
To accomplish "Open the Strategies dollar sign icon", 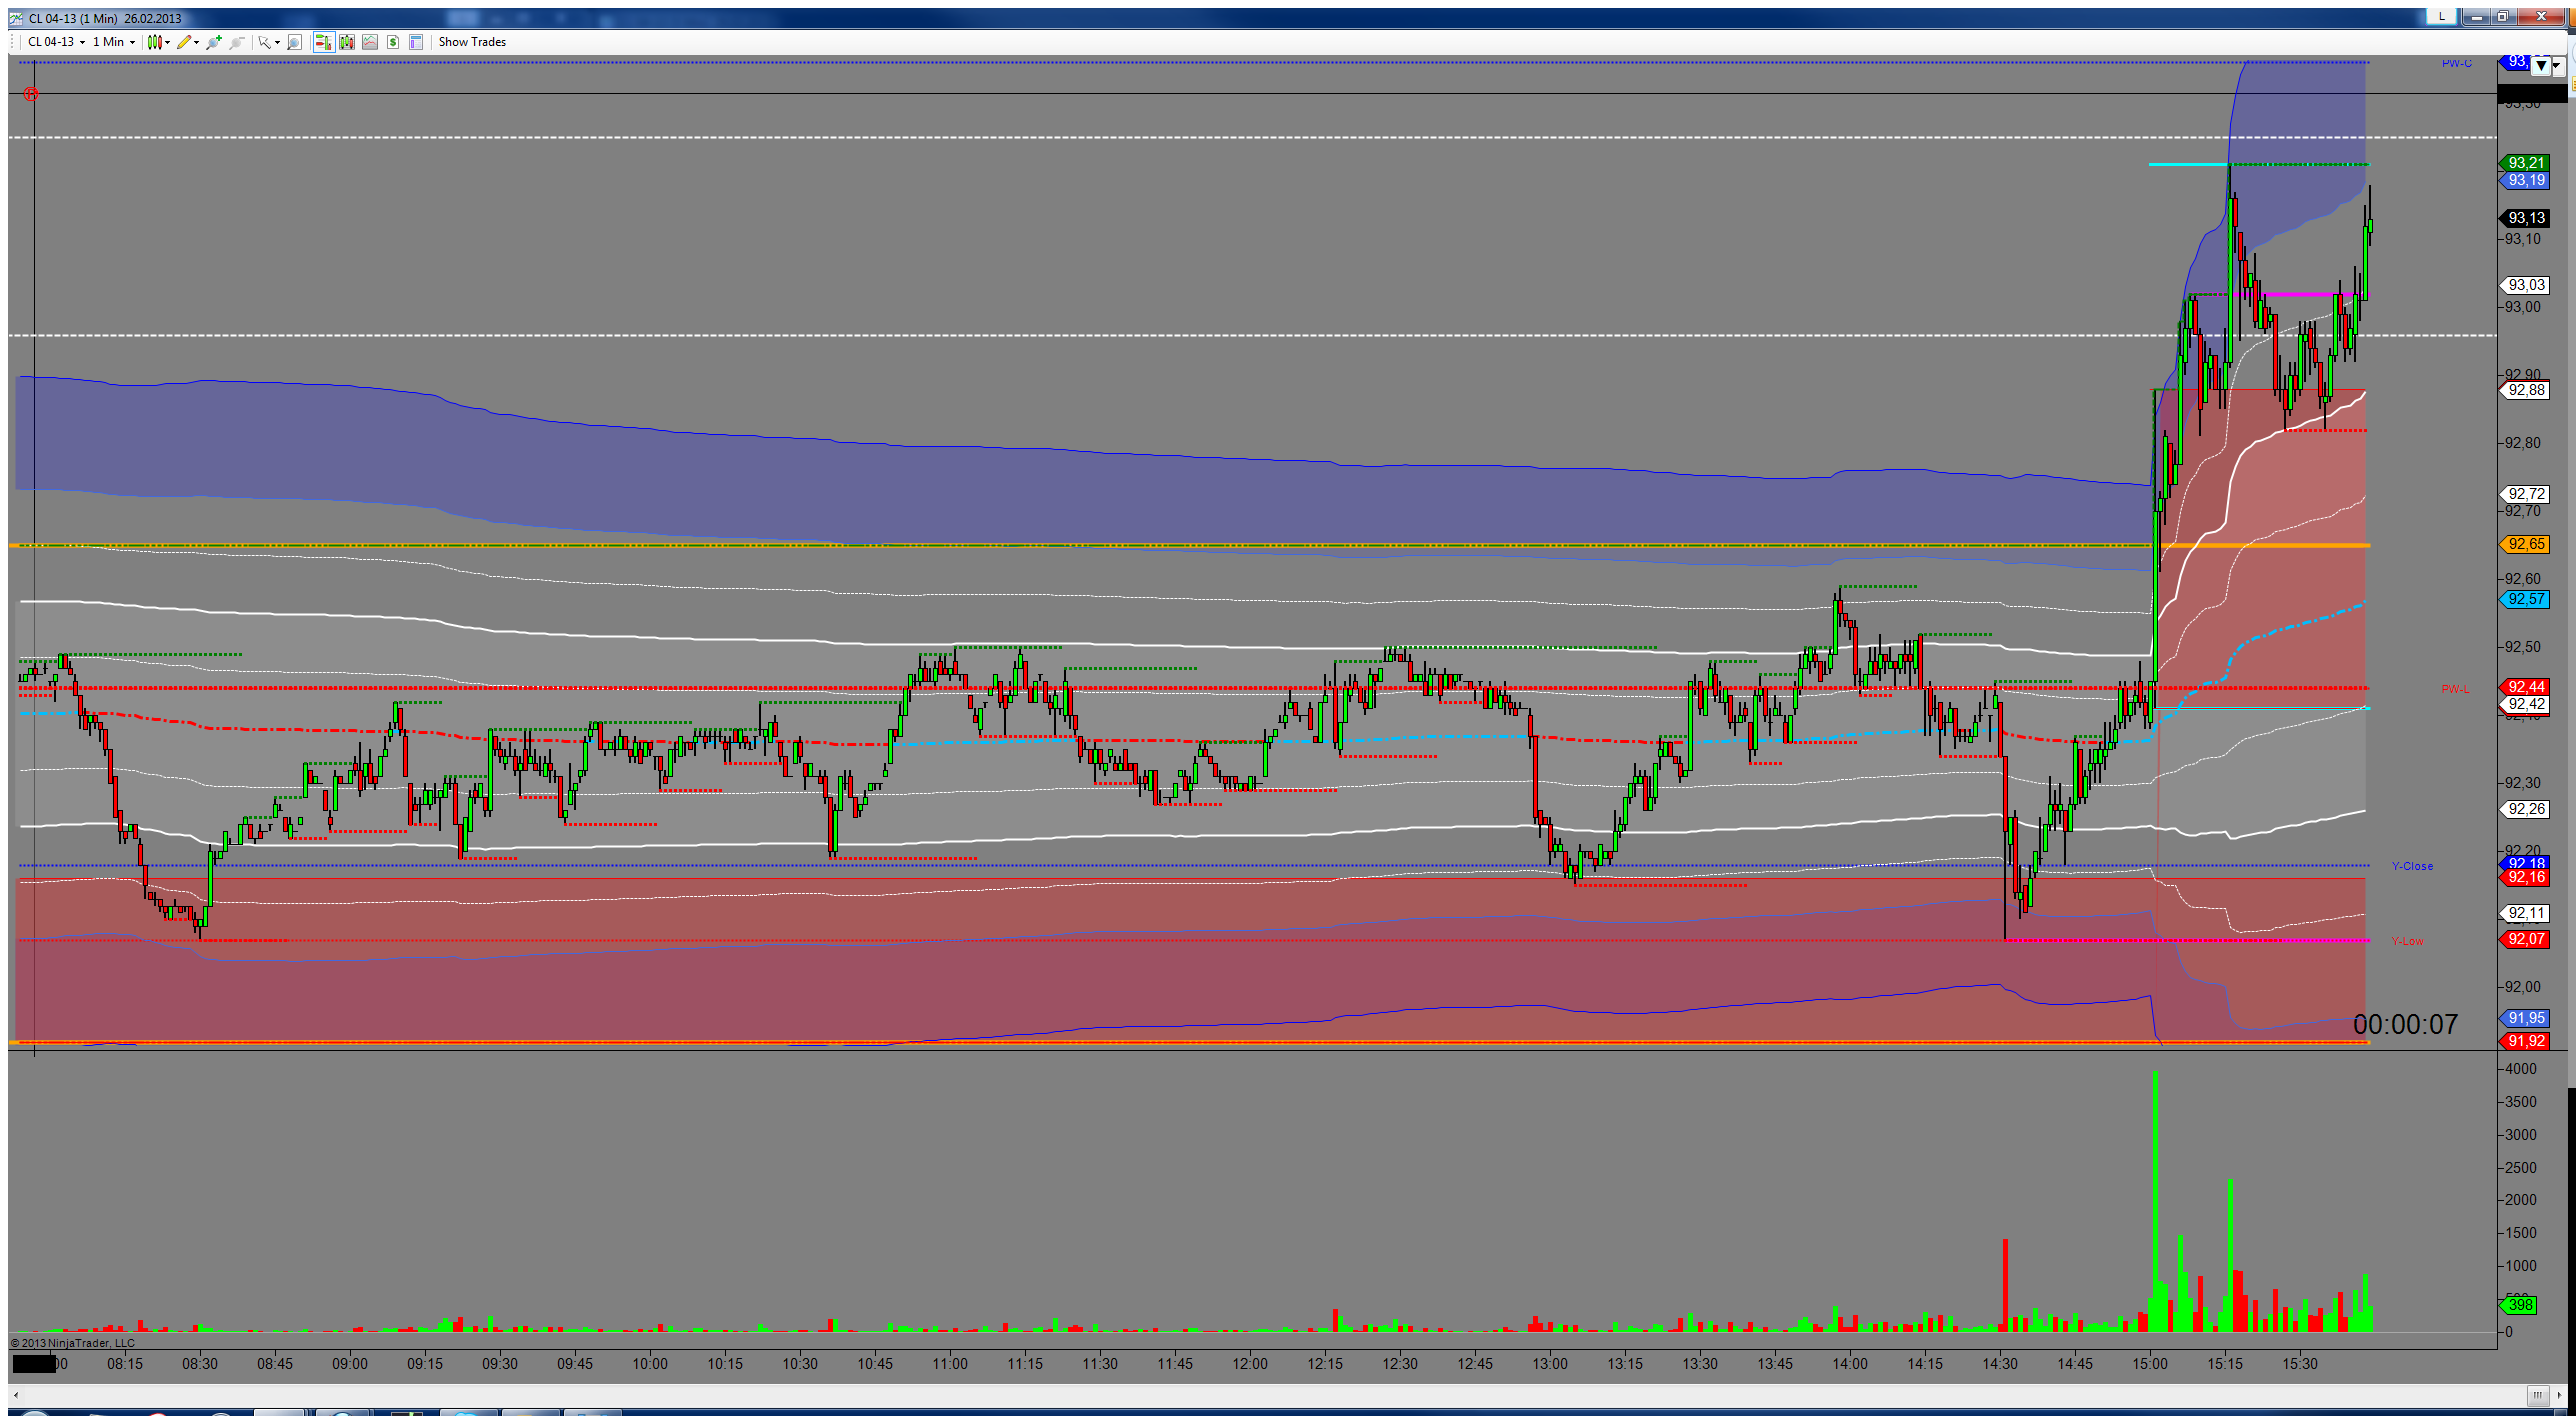I will [393, 42].
